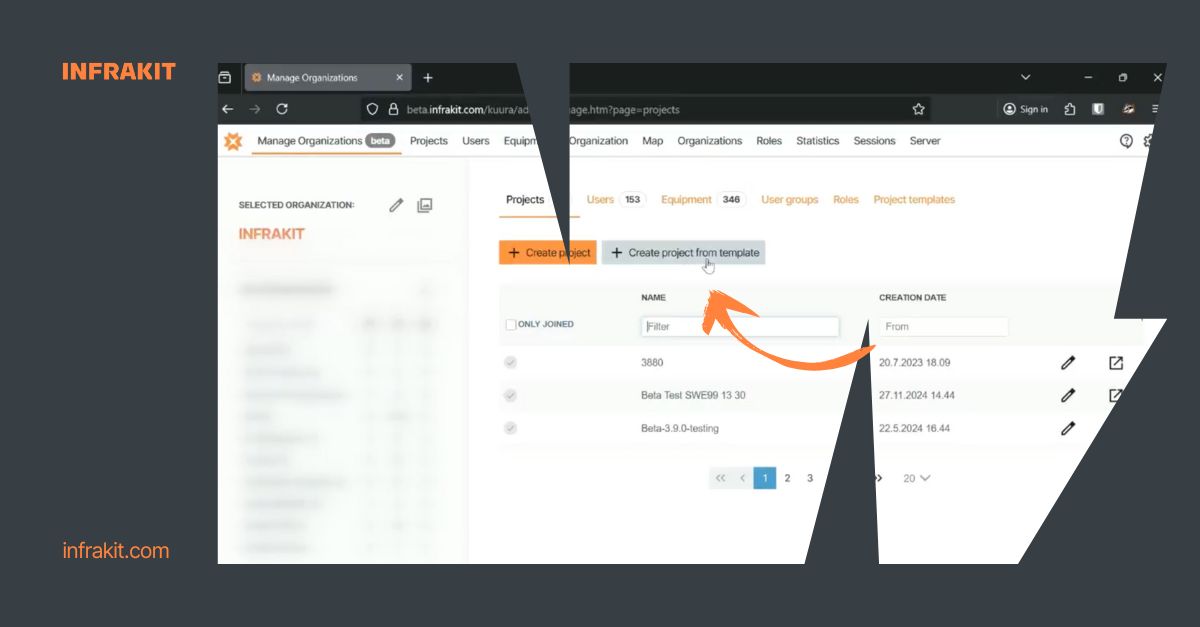This screenshot has width=1200, height=627.
Task: Open Organizations in the top navbar
Action: pos(710,141)
